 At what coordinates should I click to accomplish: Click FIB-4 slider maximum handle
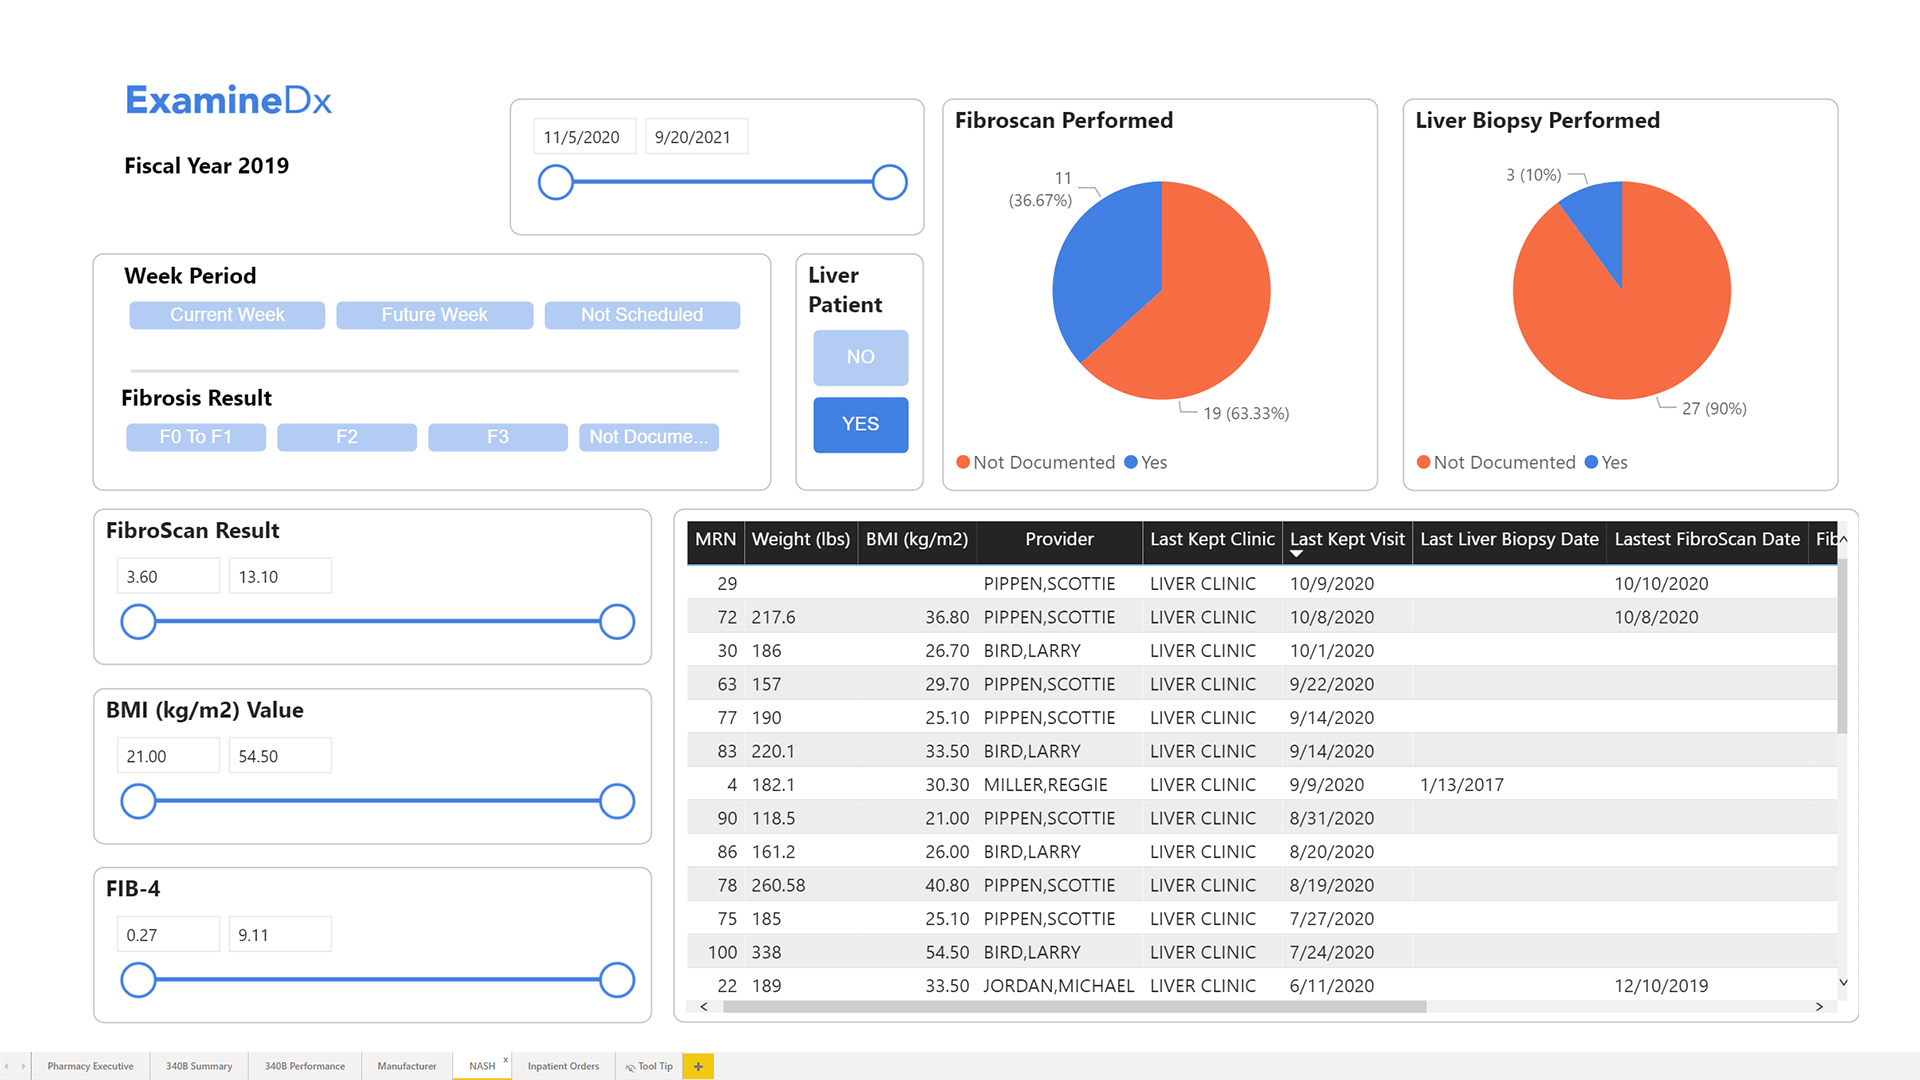tap(617, 980)
